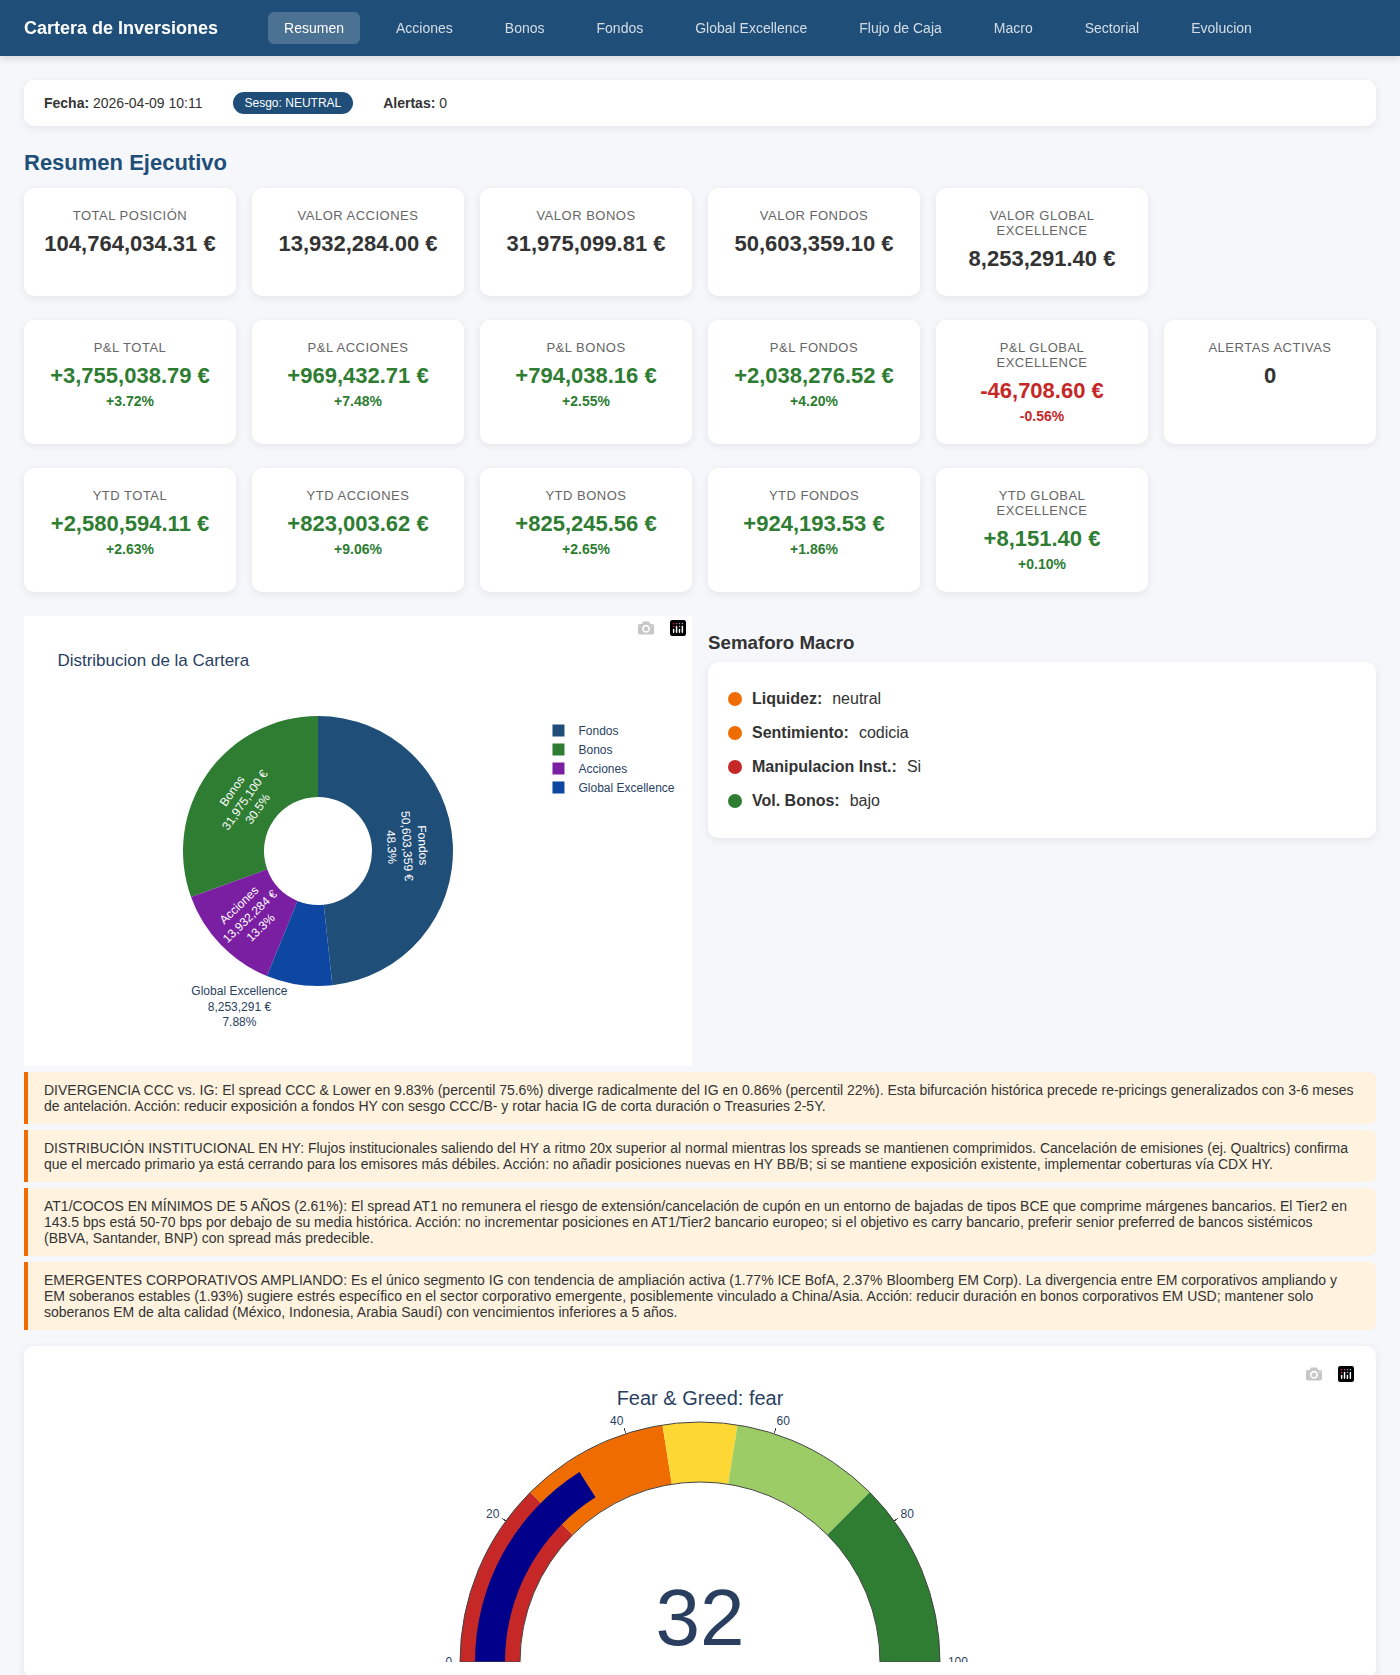The width and height of the screenshot is (1400, 1675).
Task: Toggle Fondos series in chart legend
Action: pyautogui.click(x=597, y=731)
